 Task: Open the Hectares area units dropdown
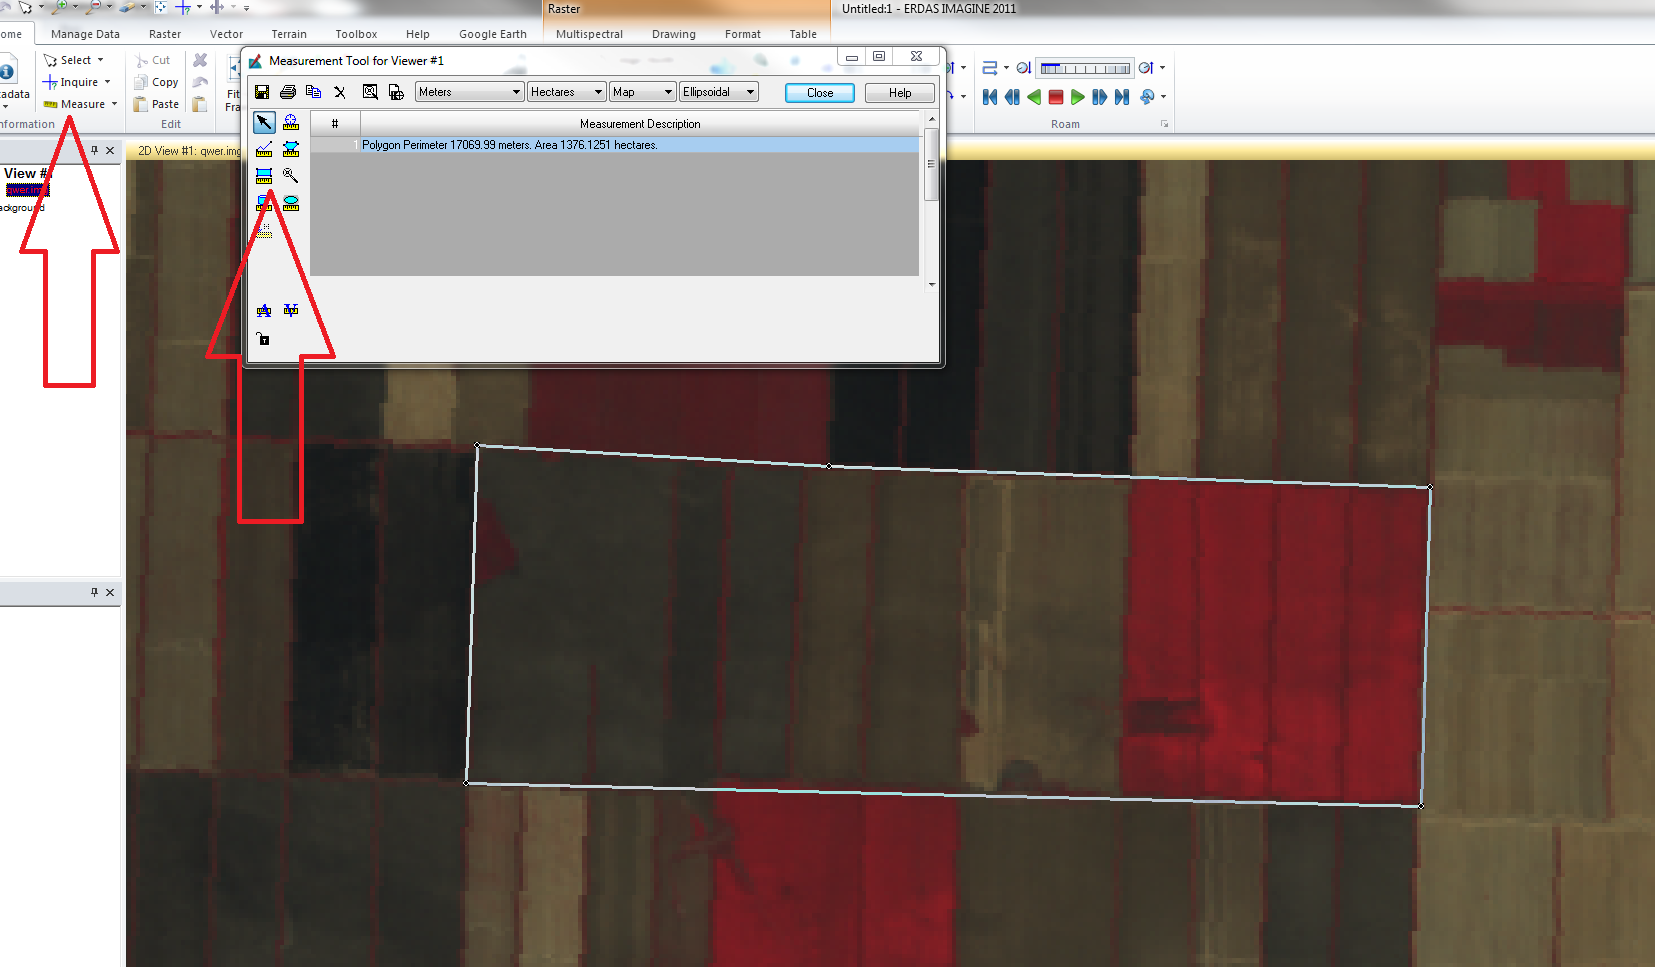pyautogui.click(x=566, y=92)
